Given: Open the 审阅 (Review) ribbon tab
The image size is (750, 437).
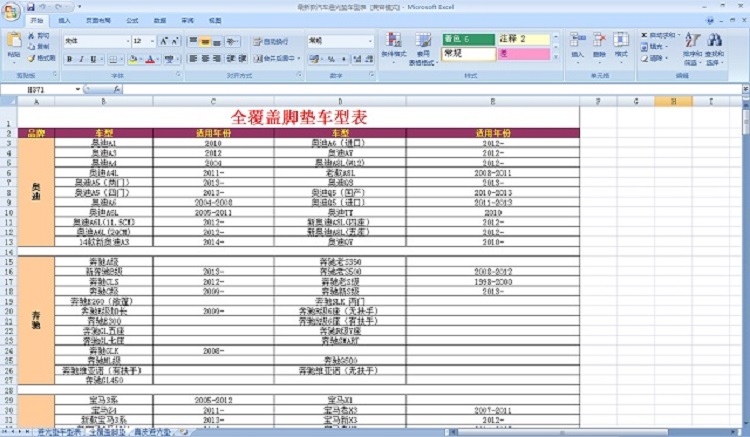Looking at the screenshot, I should pyautogui.click(x=188, y=21).
